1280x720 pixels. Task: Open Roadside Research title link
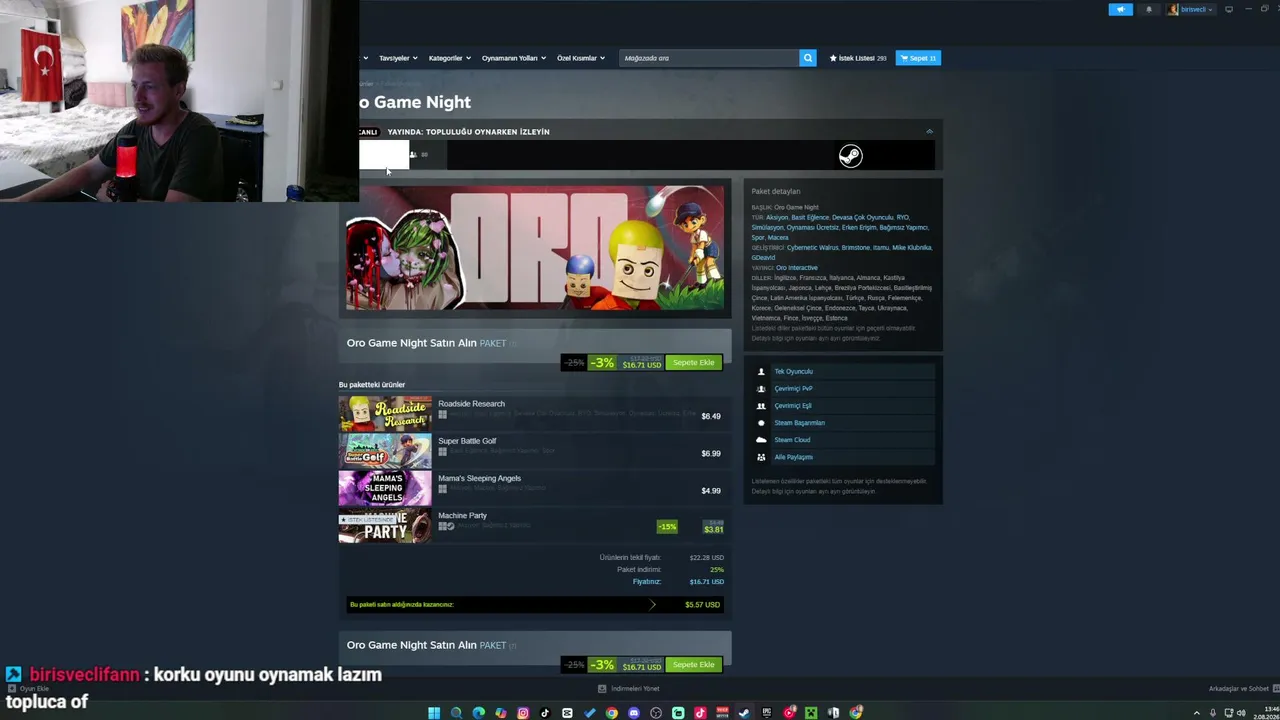(471, 404)
